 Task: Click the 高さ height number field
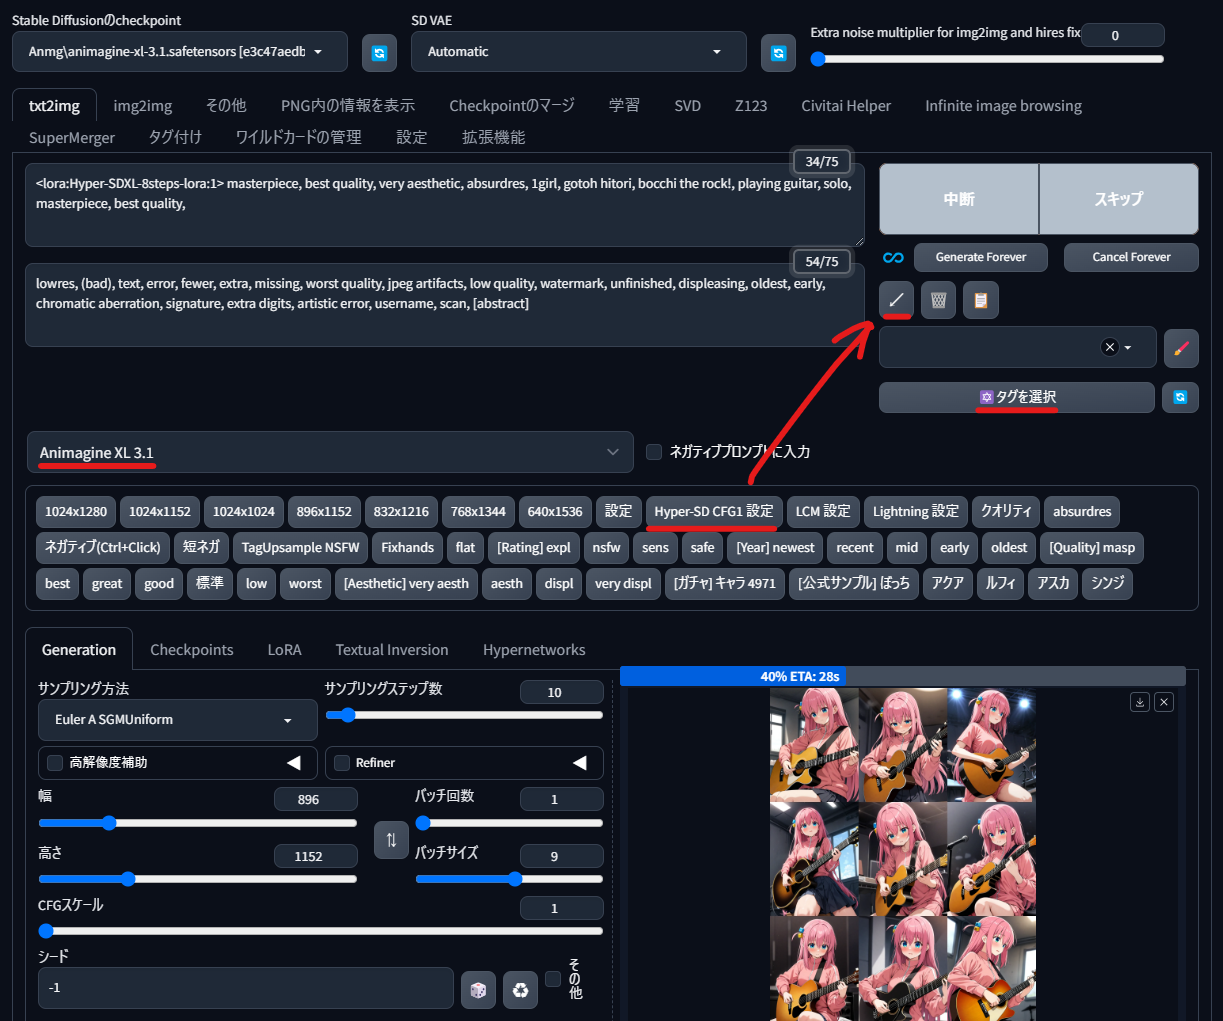[315, 857]
